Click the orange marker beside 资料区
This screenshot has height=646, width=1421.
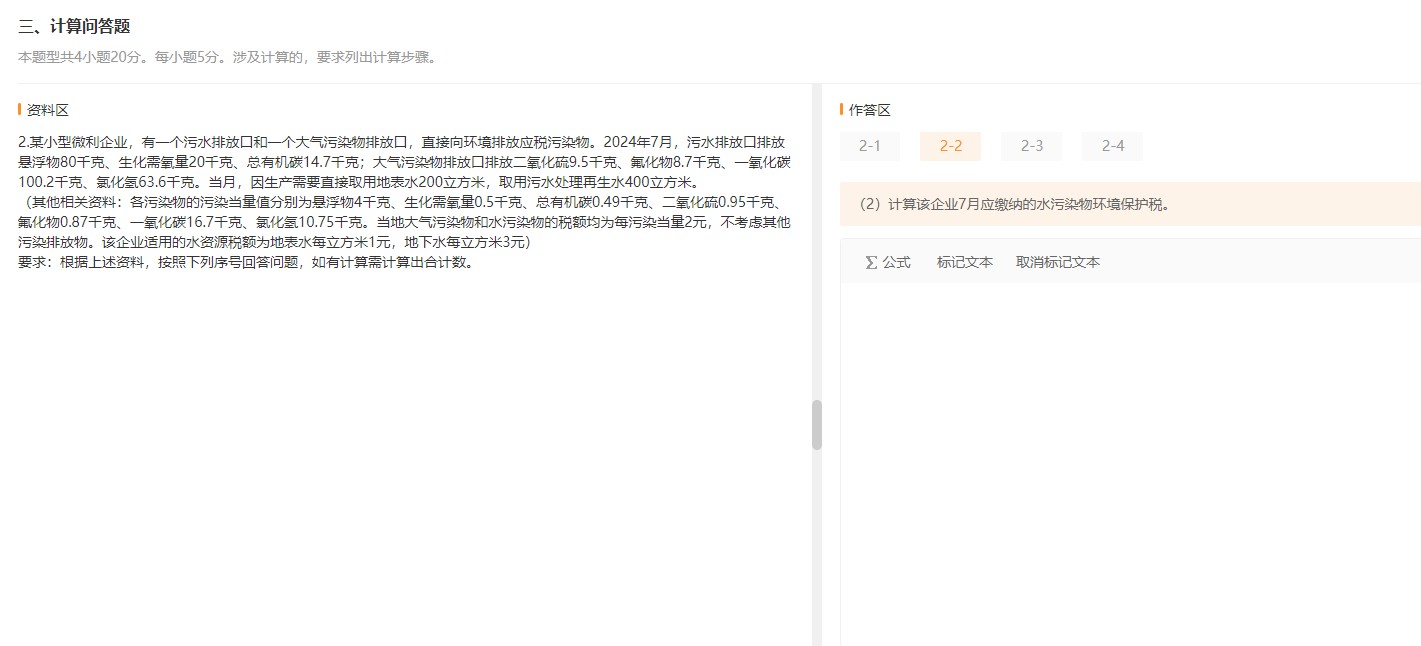(x=19, y=110)
